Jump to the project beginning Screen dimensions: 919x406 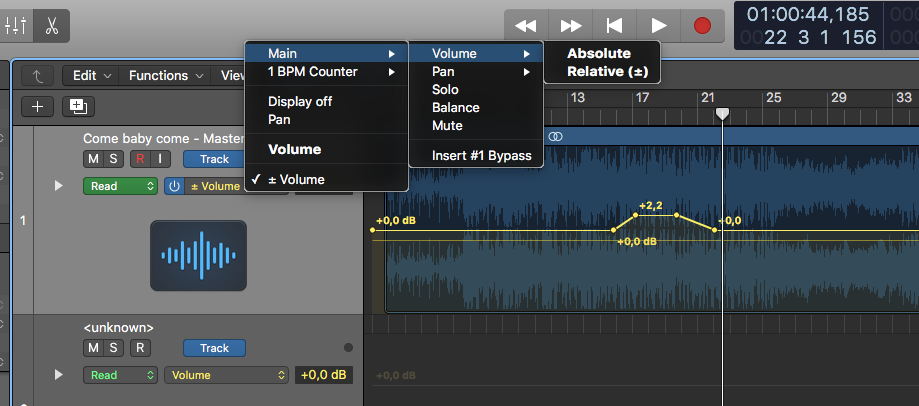coord(615,25)
